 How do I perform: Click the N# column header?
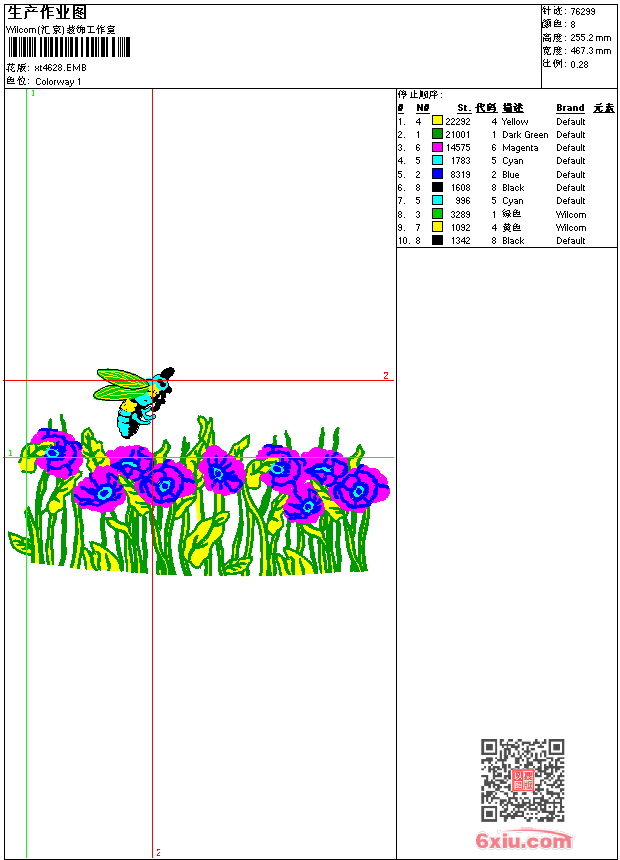coord(422,108)
